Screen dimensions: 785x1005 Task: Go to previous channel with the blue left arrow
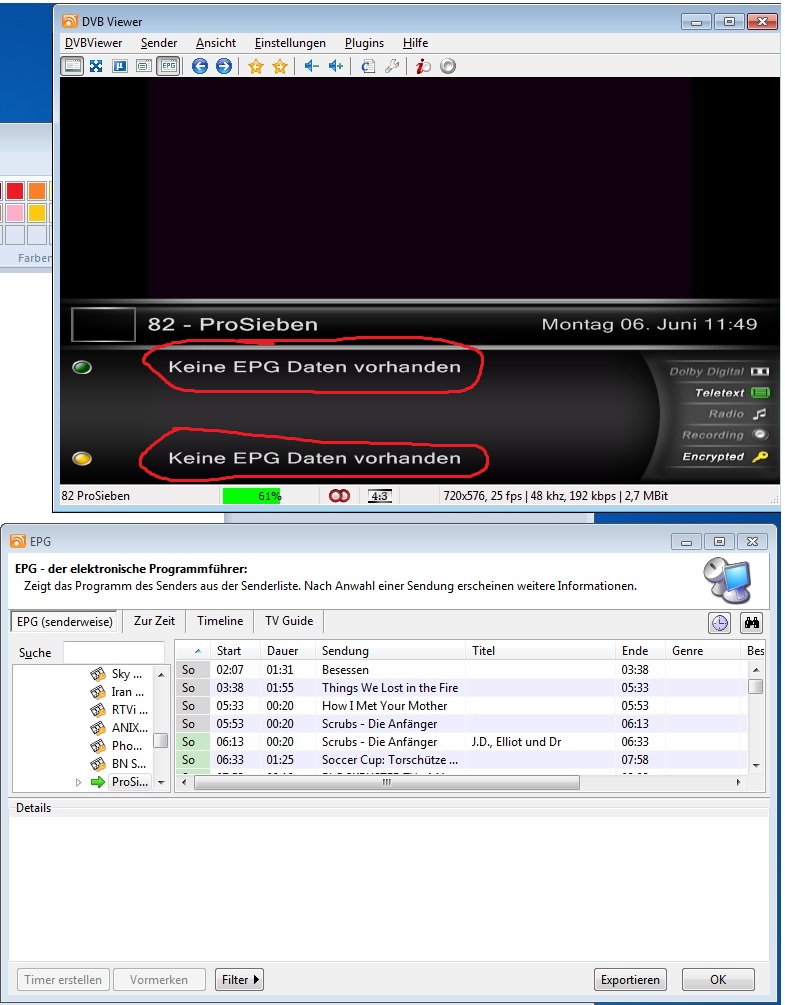200,65
